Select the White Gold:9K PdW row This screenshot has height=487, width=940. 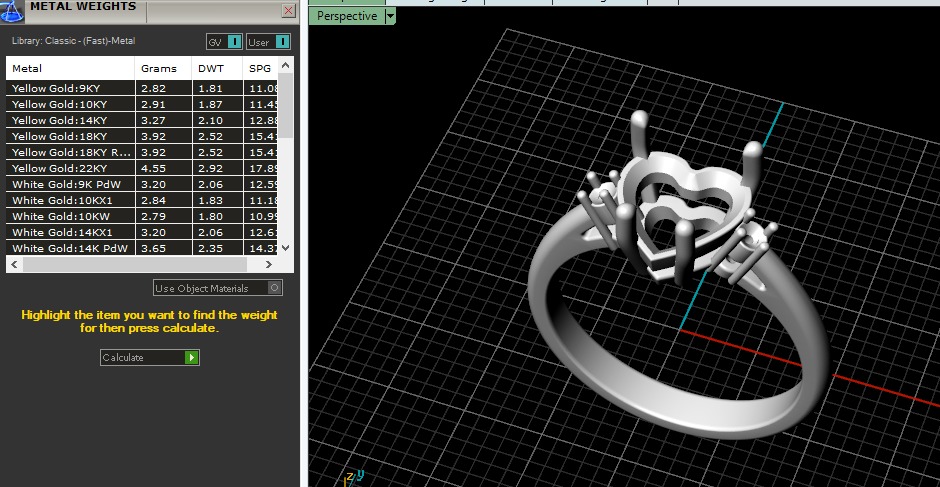click(142, 184)
